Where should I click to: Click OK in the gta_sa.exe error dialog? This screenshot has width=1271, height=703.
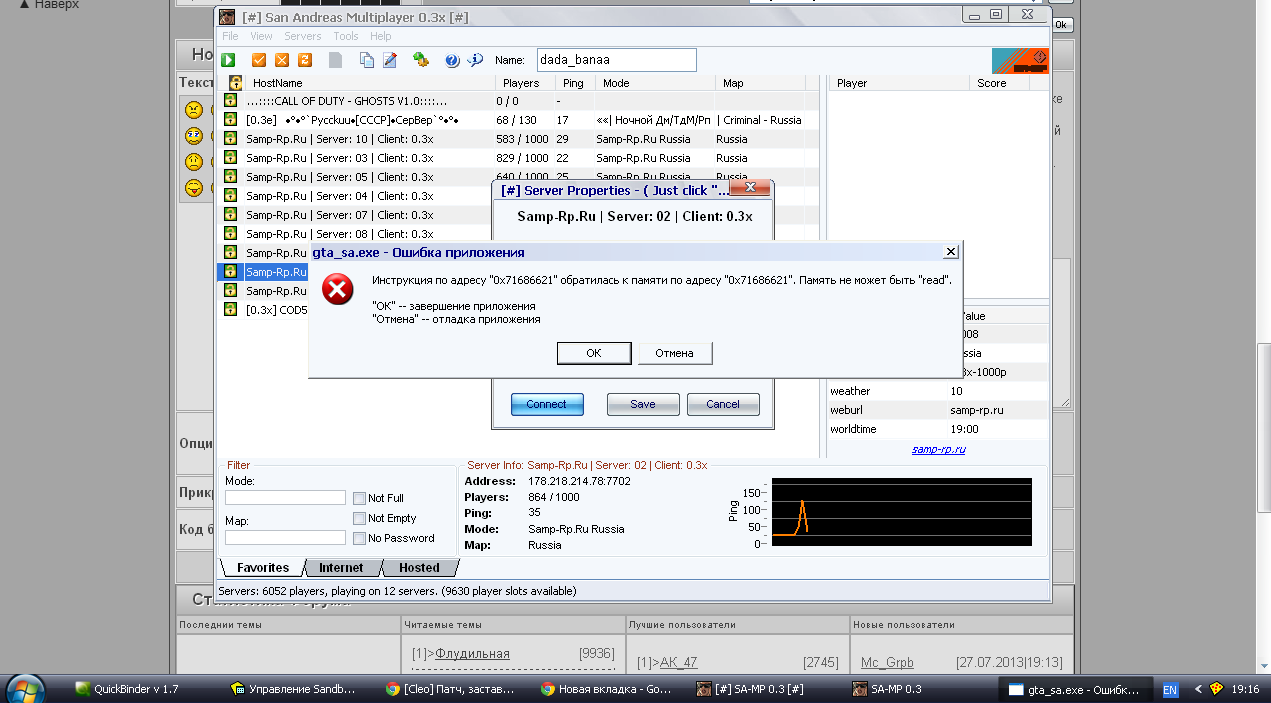[594, 353]
